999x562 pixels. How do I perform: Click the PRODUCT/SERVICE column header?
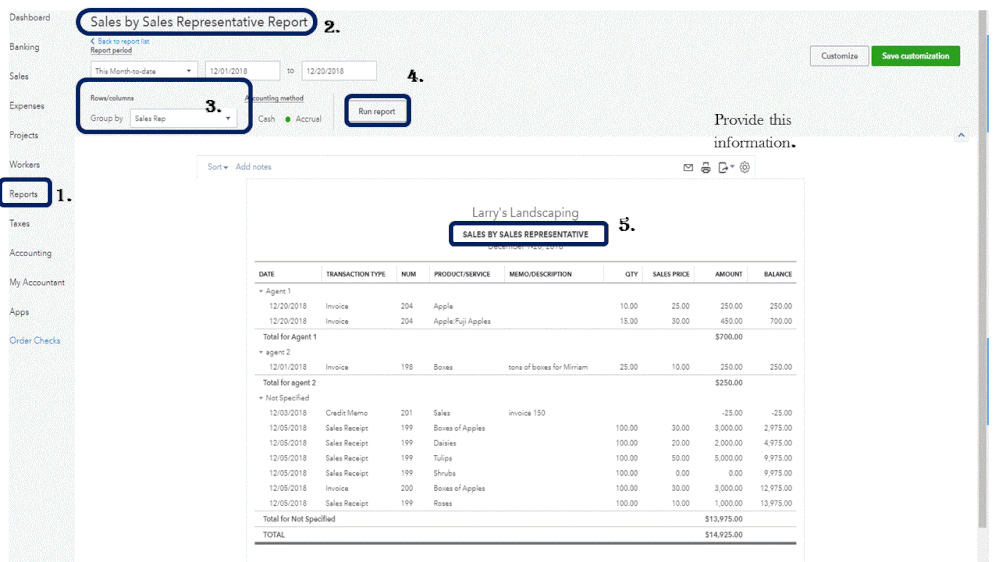tap(462, 274)
